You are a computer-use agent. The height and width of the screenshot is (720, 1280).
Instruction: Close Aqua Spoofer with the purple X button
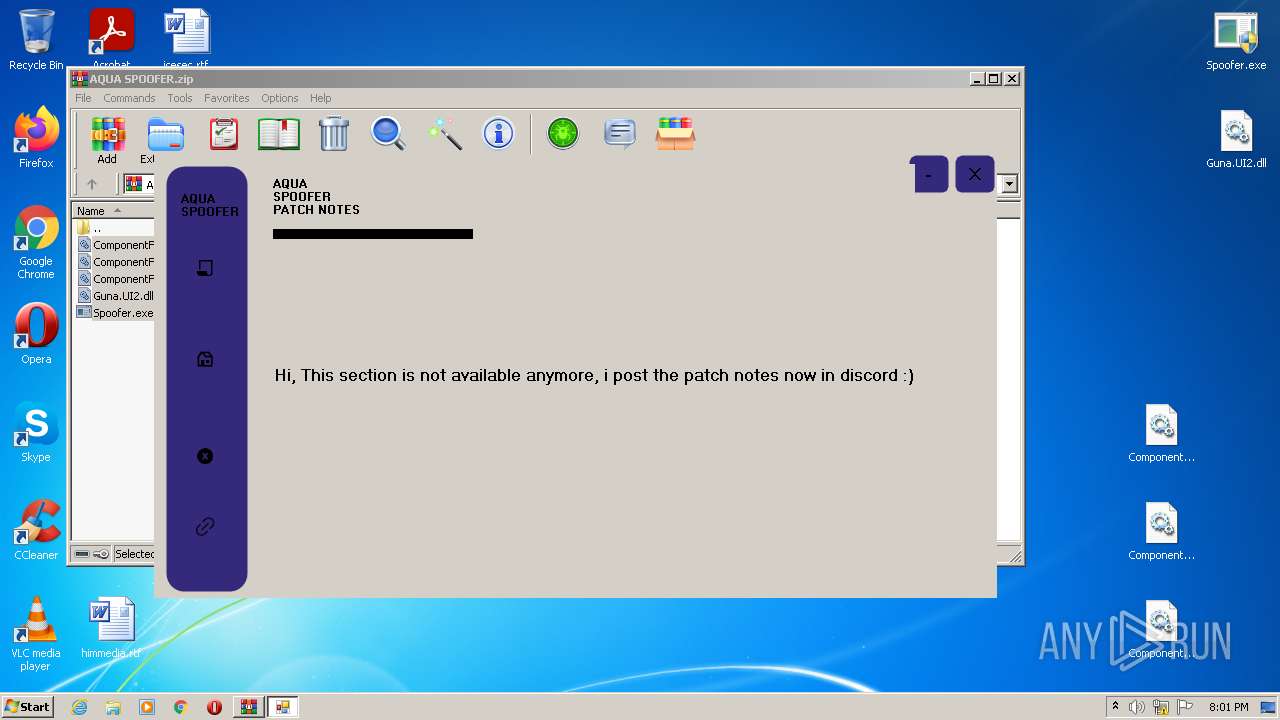coord(975,174)
